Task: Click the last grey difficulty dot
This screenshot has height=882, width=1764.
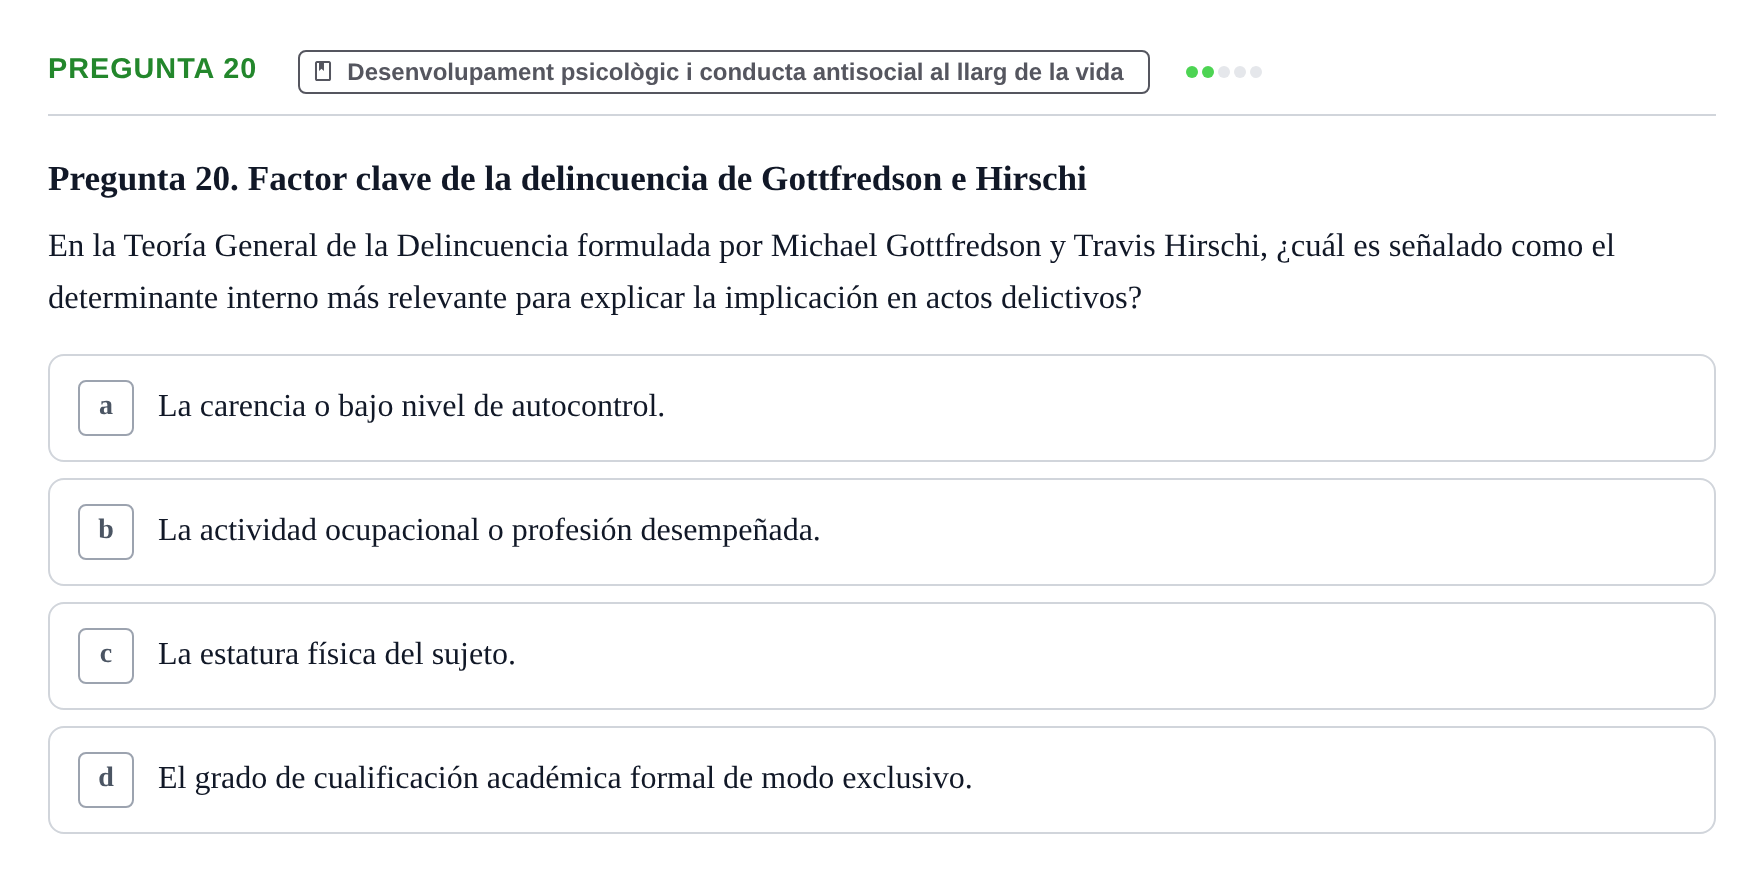Action: click(1256, 72)
